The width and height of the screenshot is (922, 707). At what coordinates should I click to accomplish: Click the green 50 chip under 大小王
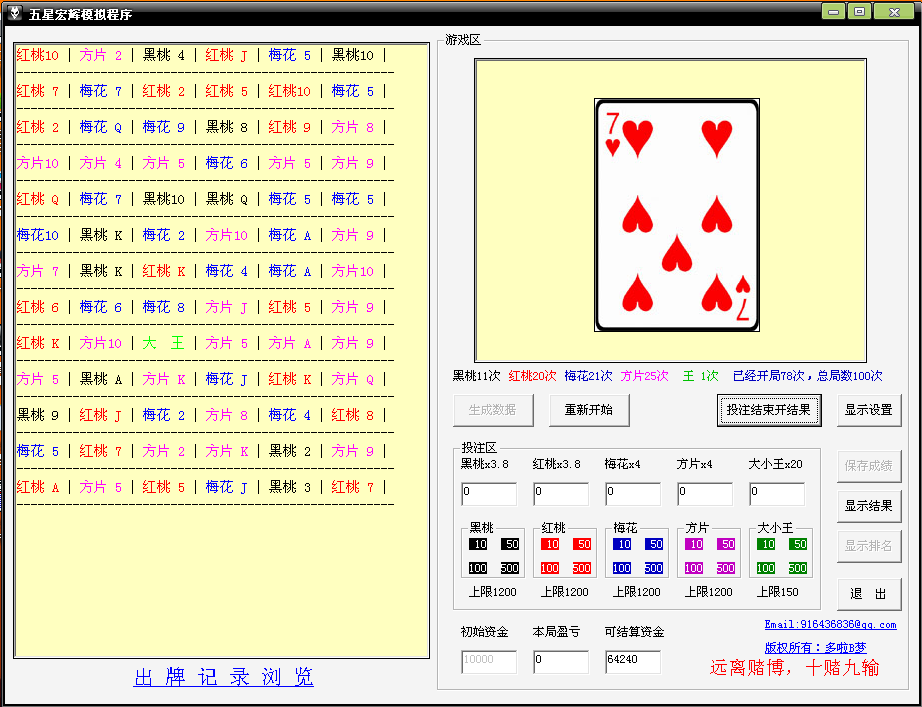[797, 544]
